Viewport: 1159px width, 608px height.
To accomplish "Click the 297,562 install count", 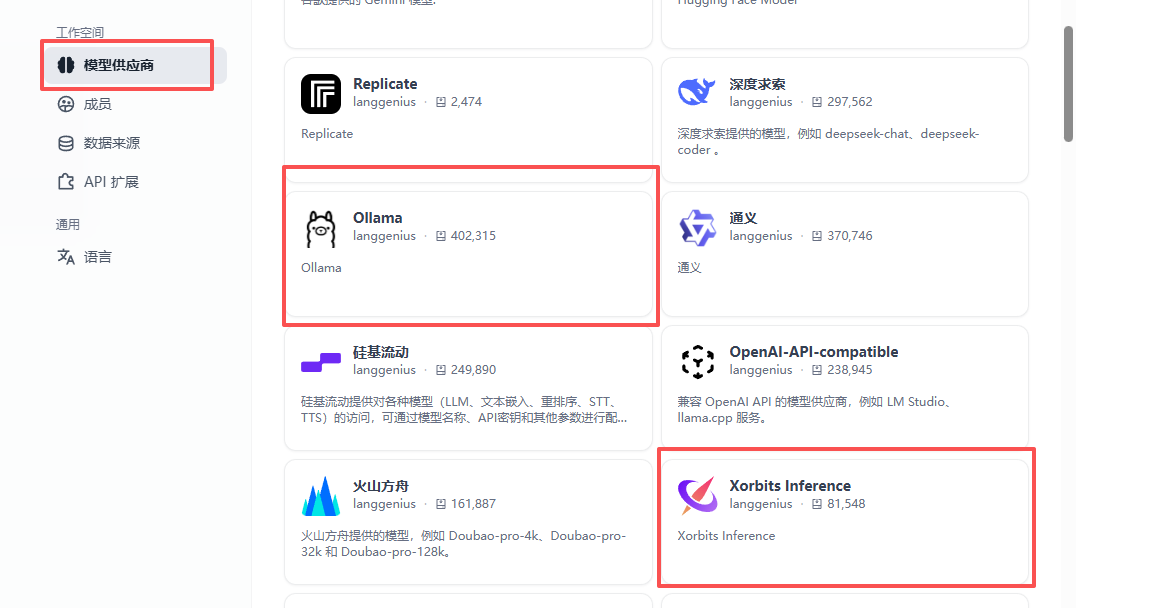I will coord(849,102).
